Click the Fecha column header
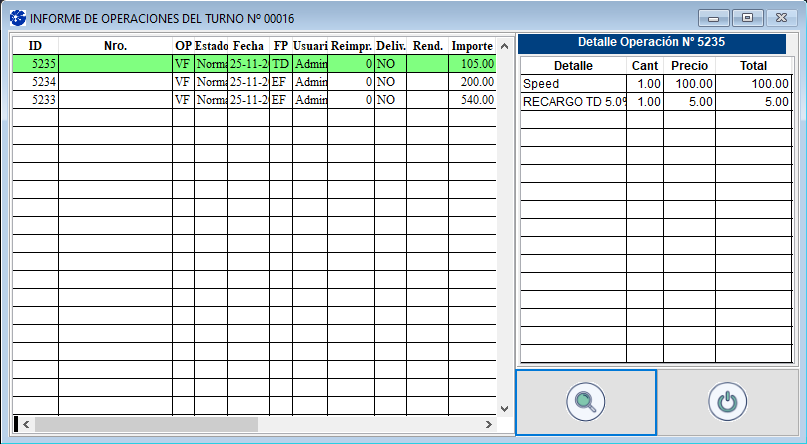 pyautogui.click(x=248, y=46)
